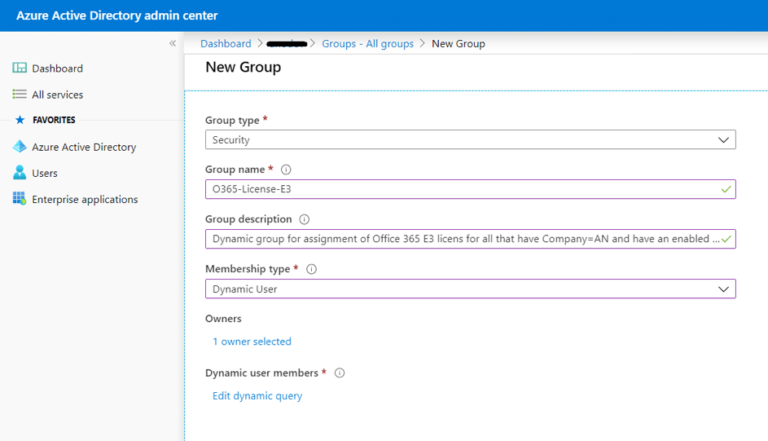Click the Dashboard breadcrumb link
768x441 pixels.
point(225,44)
